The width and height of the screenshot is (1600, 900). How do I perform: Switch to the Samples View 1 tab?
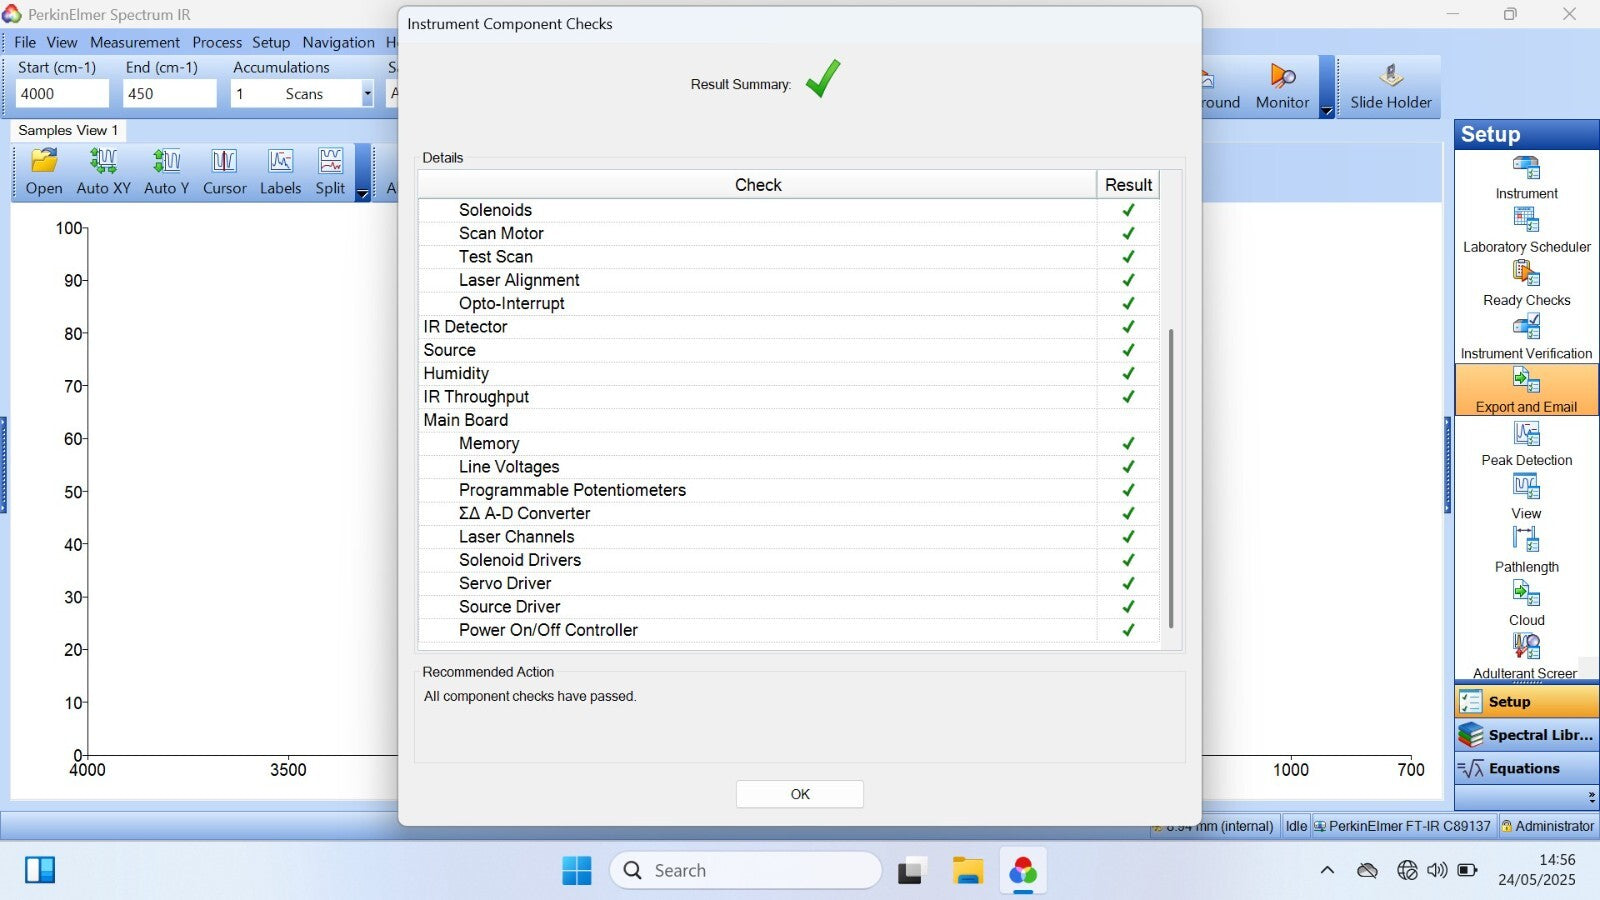pyautogui.click(x=68, y=130)
